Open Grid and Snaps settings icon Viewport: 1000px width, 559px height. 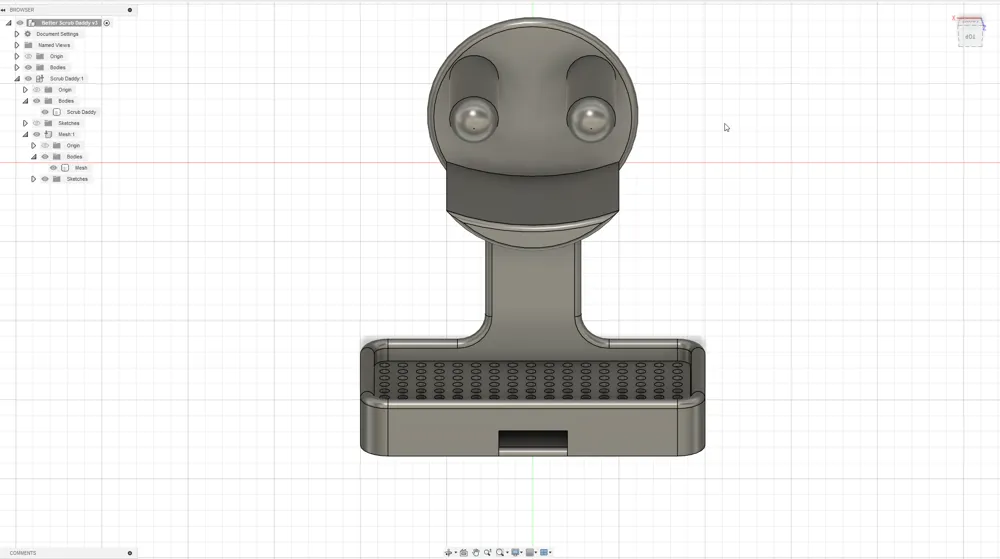click(529, 553)
